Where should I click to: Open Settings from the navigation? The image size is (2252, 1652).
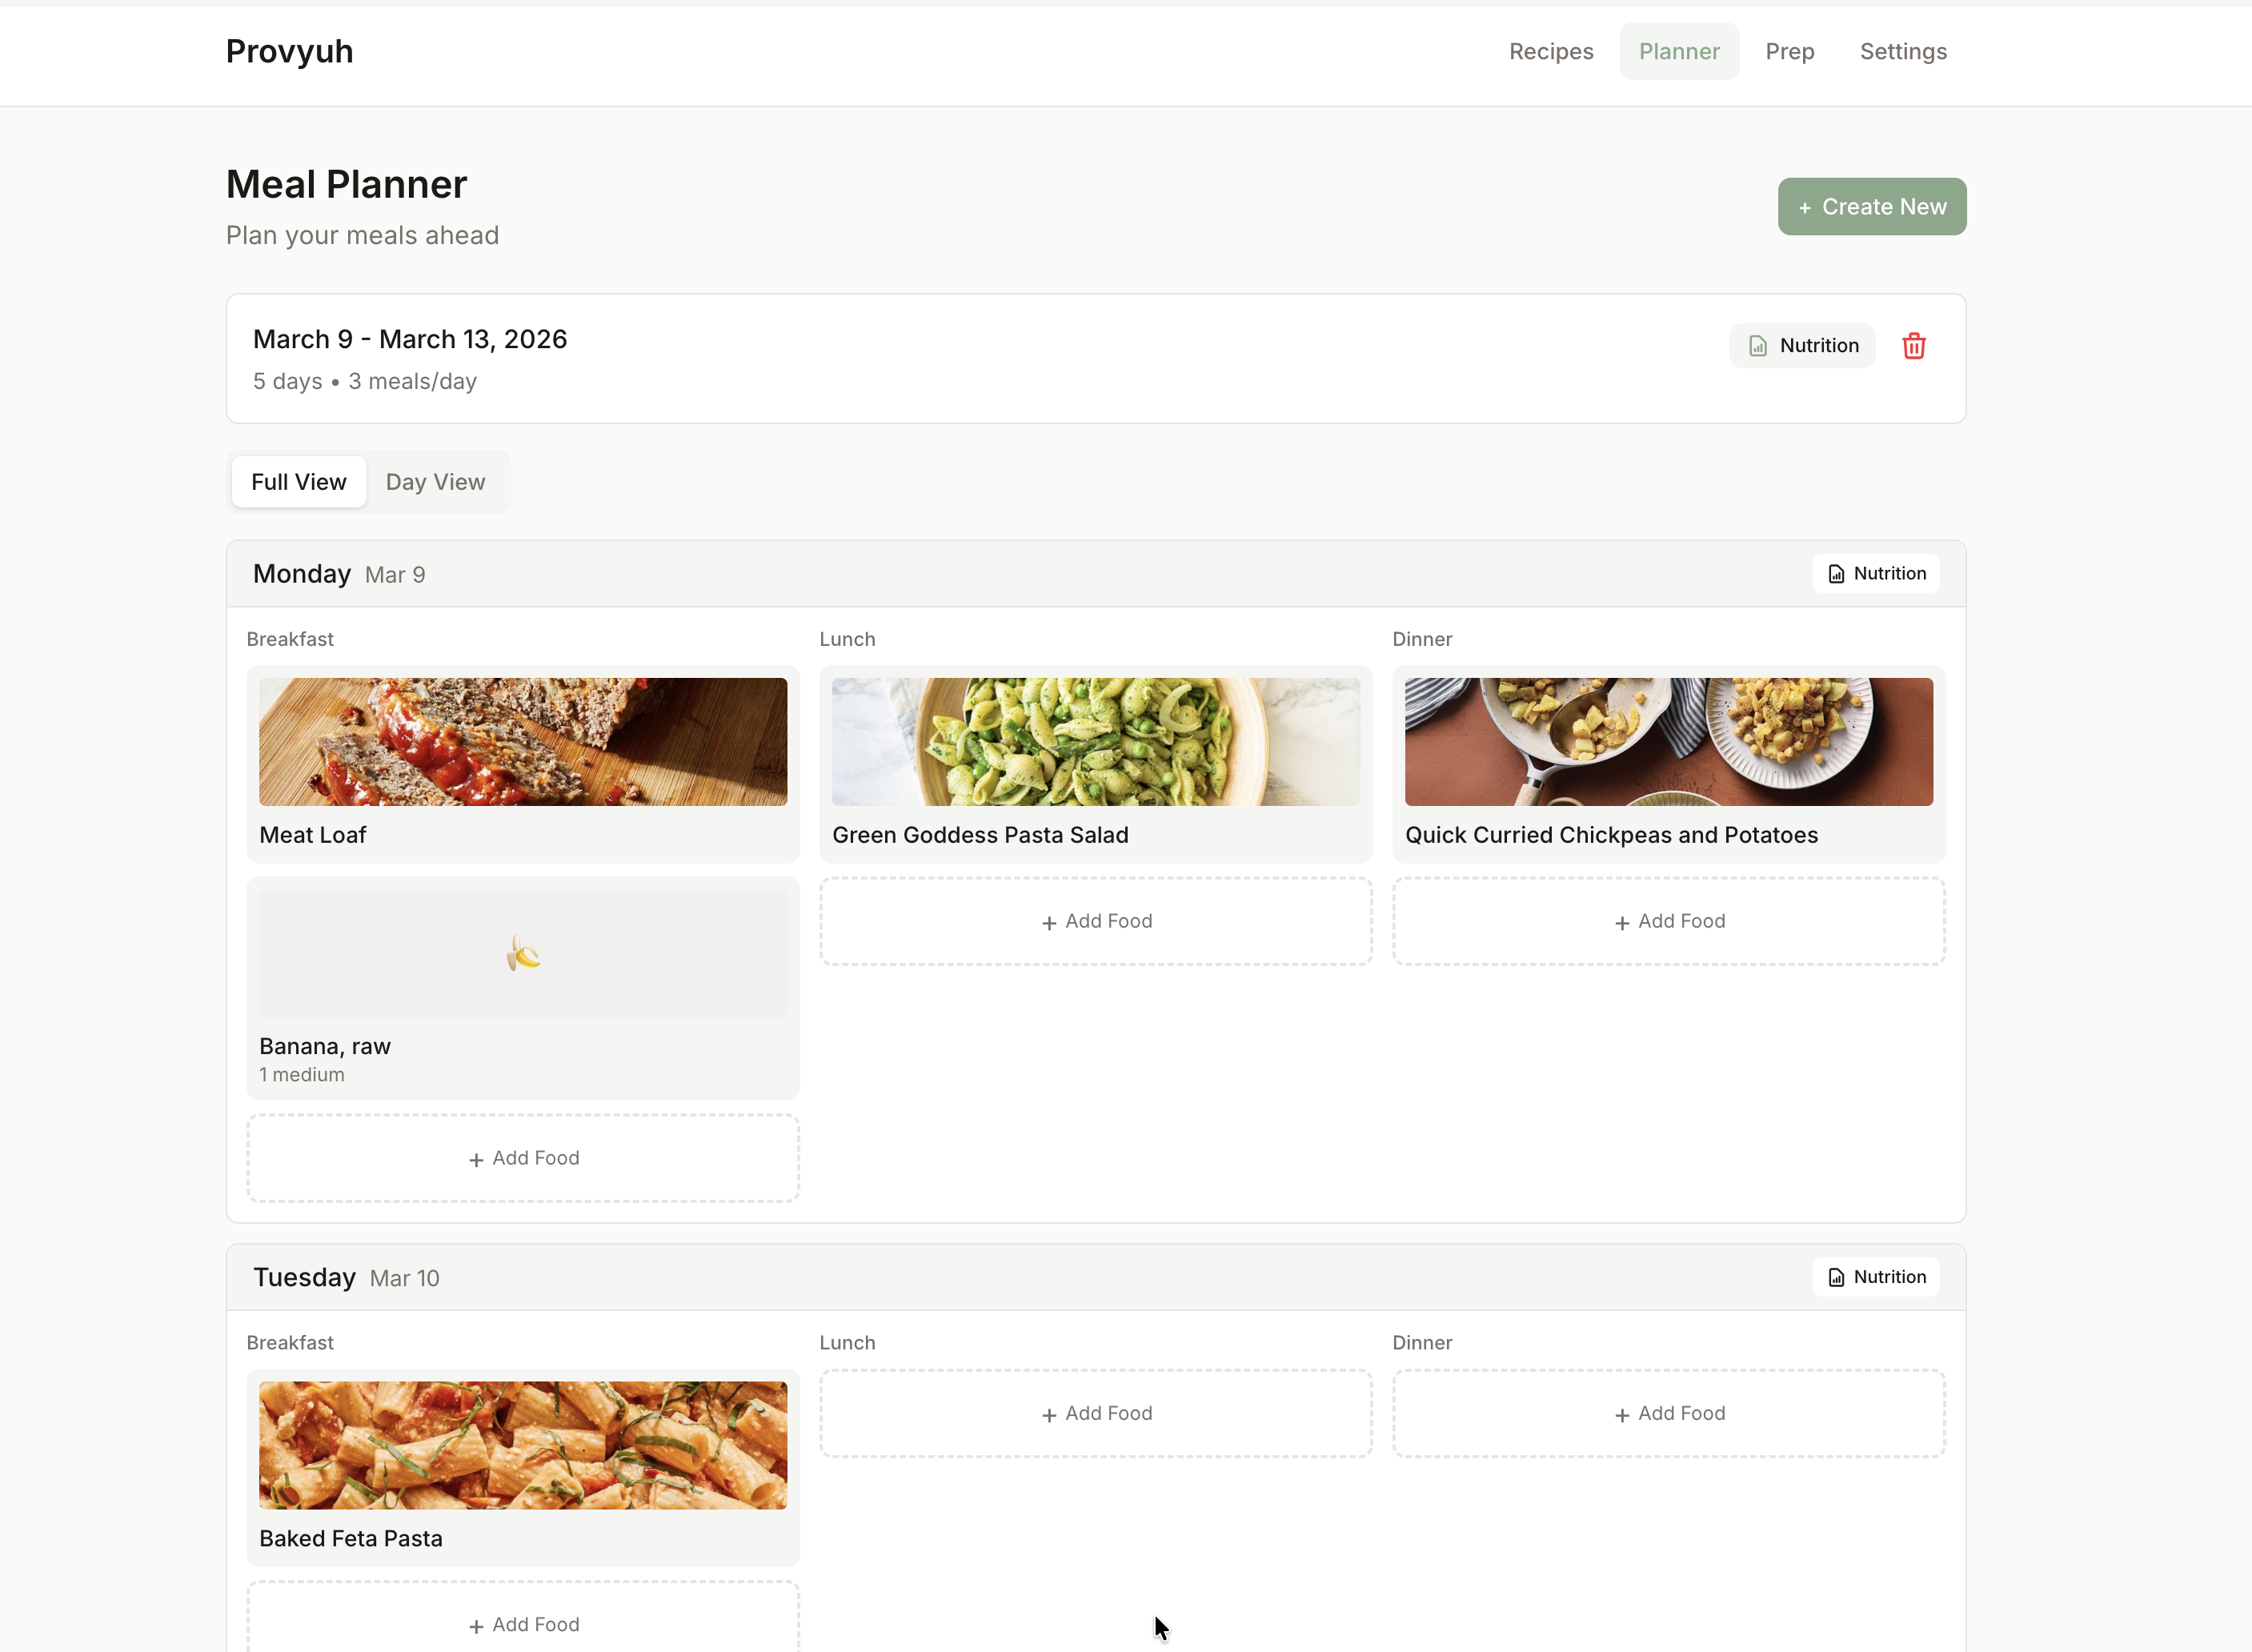tap(1902, 52)
